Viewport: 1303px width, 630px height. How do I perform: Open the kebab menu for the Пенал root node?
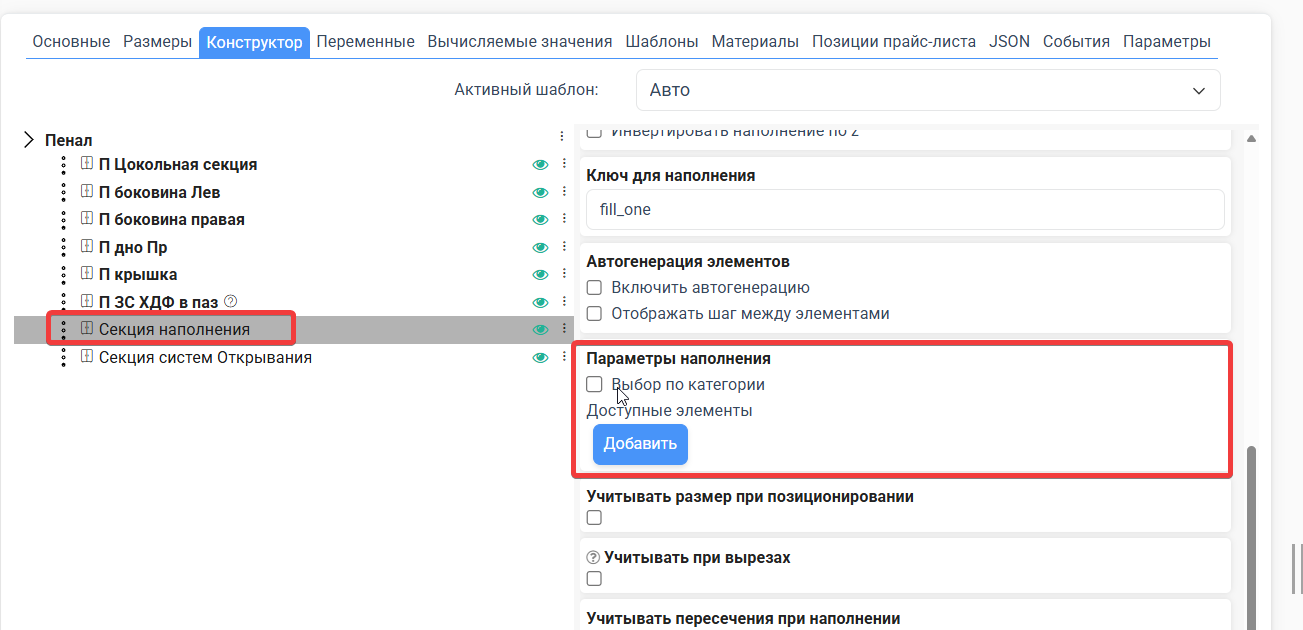pyautogui.click(x=562, y=136)
